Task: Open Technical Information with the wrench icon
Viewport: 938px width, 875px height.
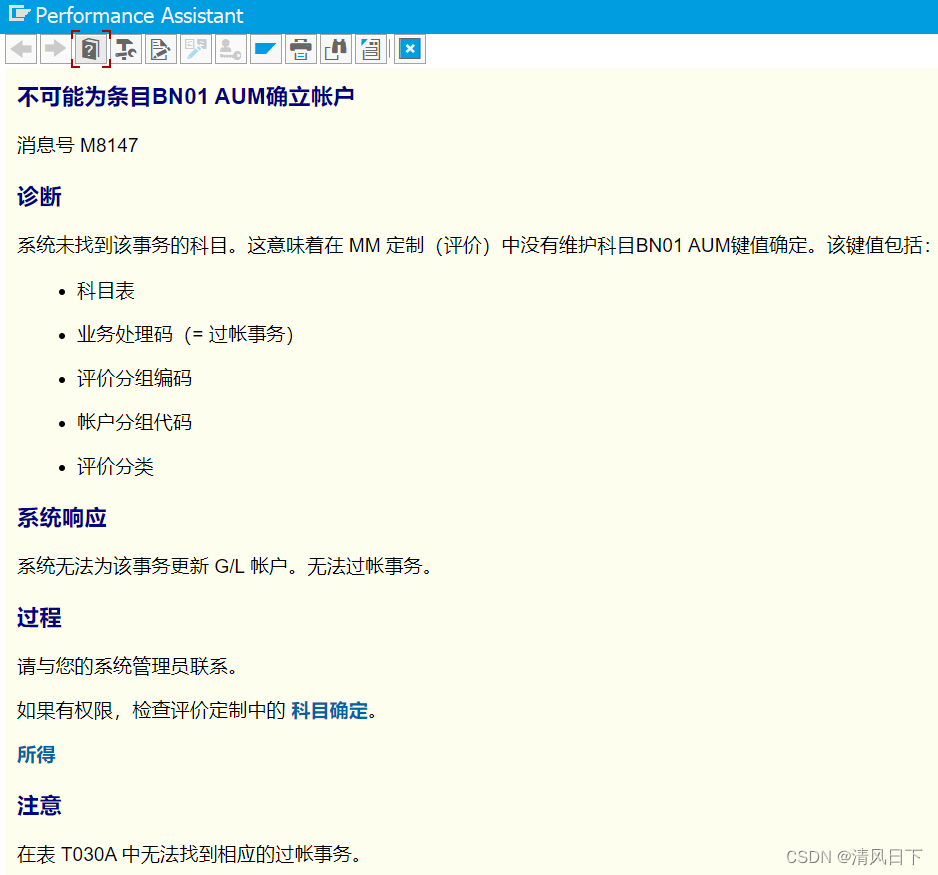Action: 125,49
